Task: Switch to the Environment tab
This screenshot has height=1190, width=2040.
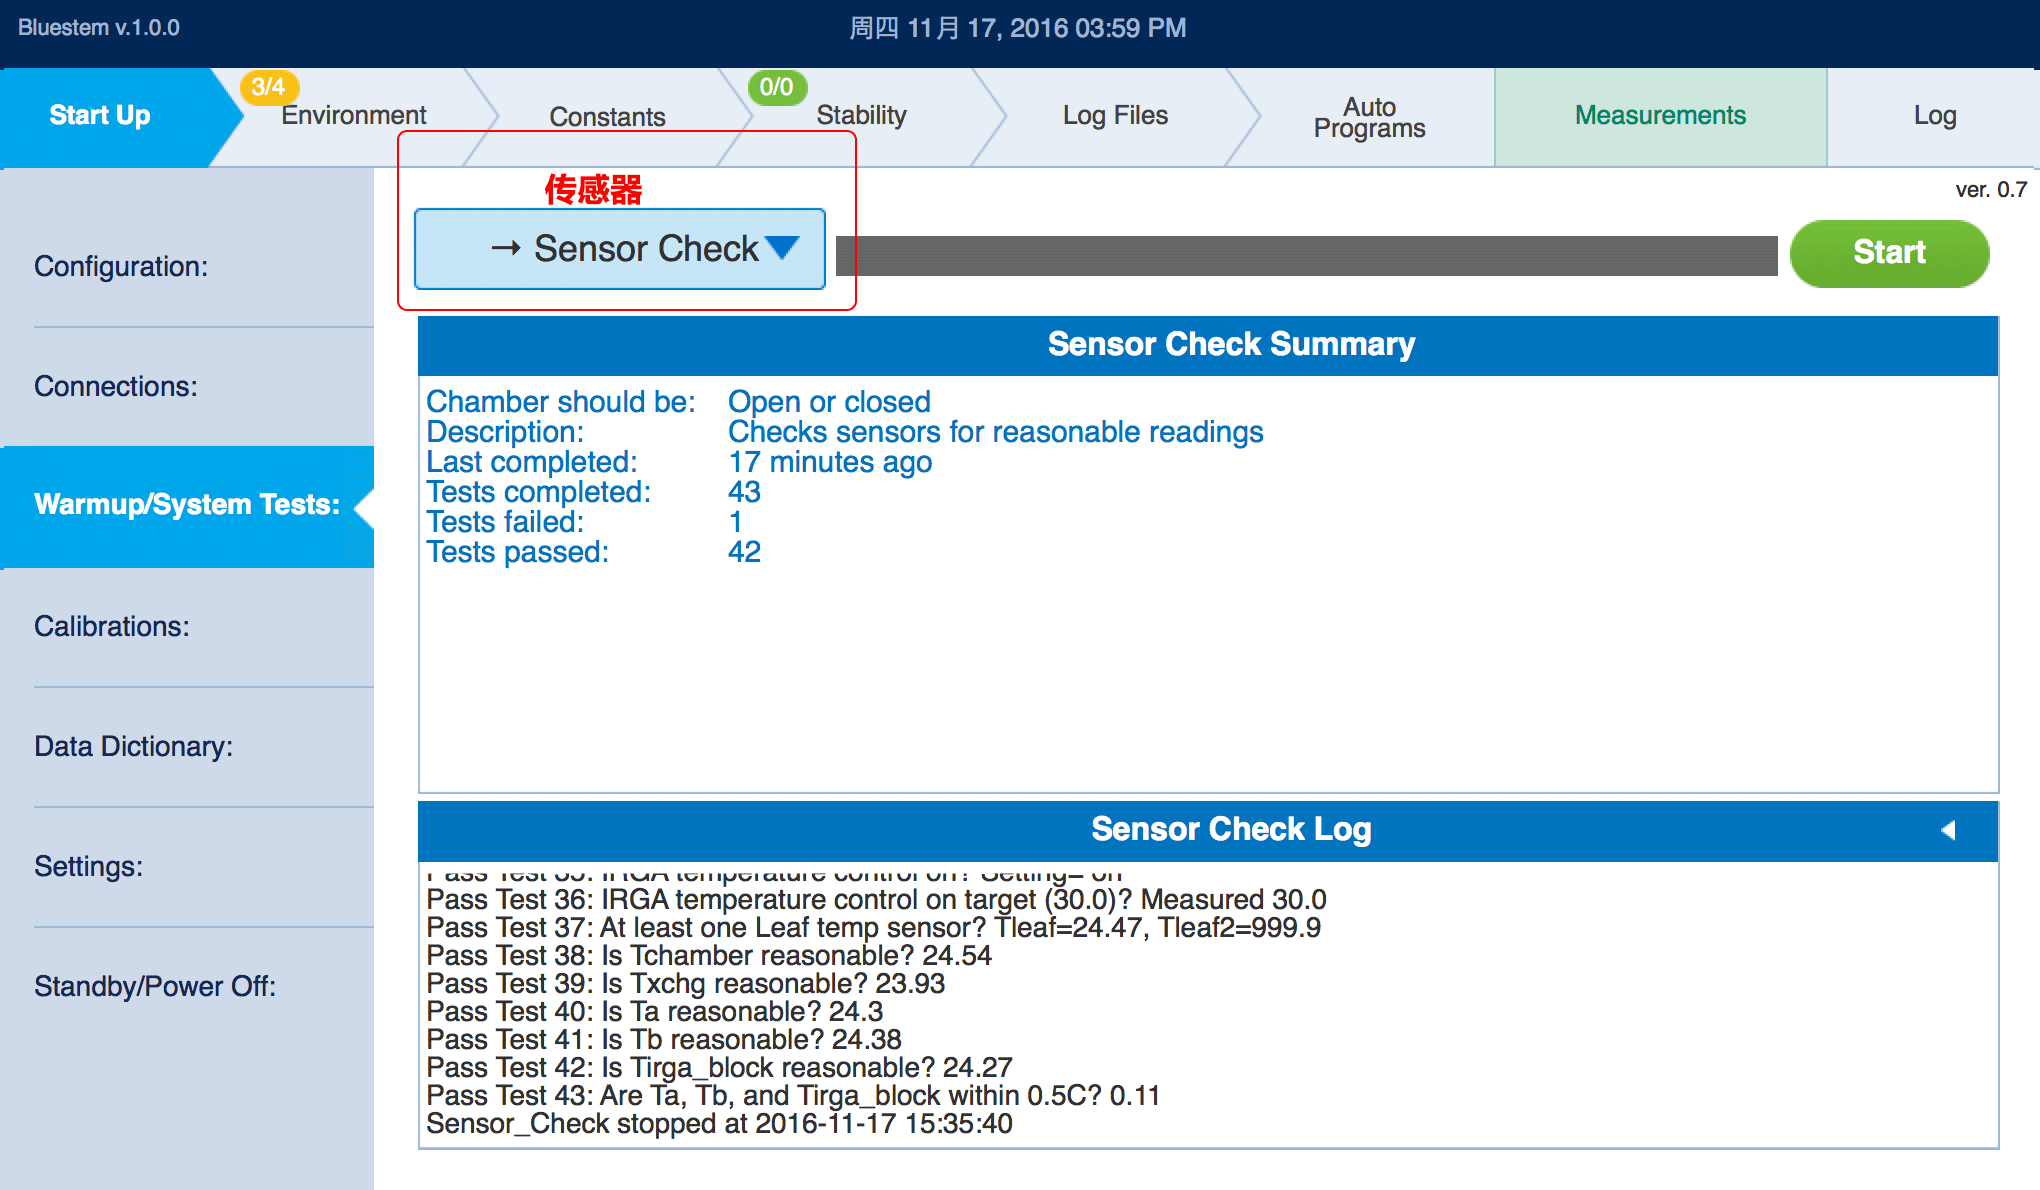Action: point(353,116)
